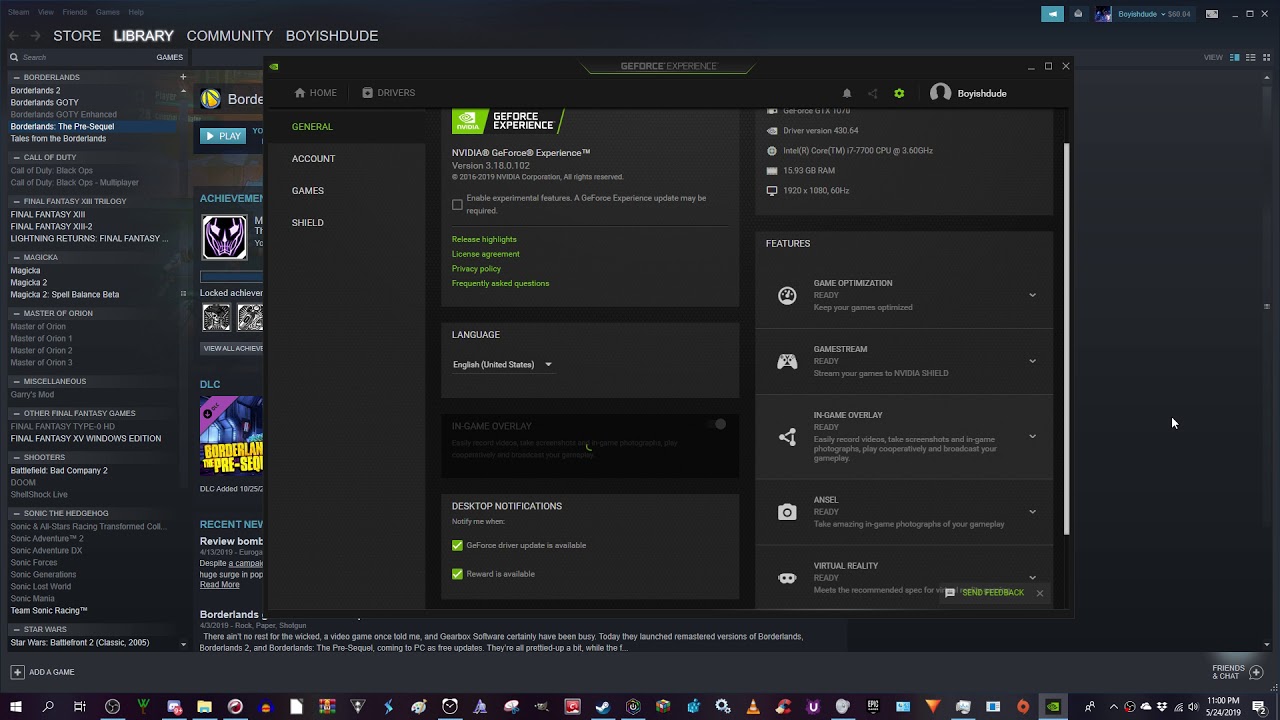The image size is (1280, 720).
Task: Click the Steam announcements megaphone icon
Action: click(x=1052, y=14)
